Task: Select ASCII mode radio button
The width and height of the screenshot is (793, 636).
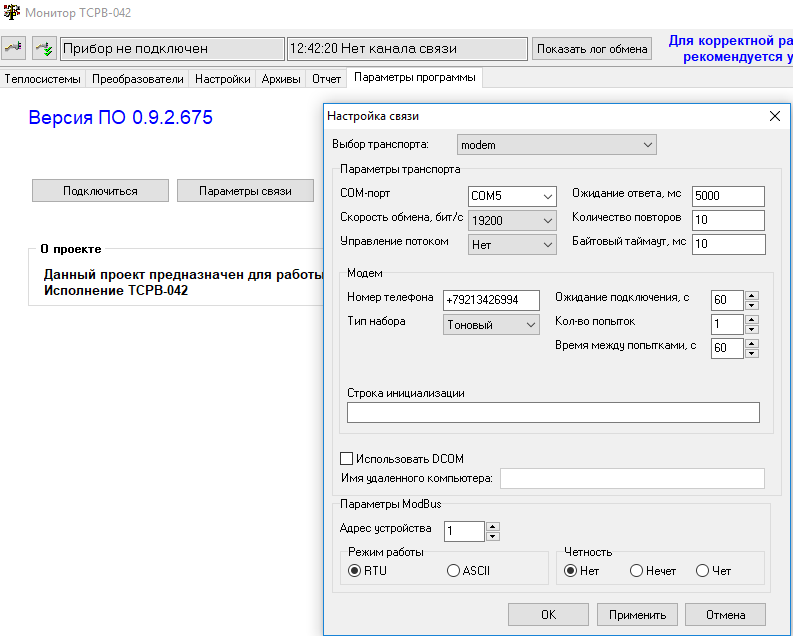Action: point(454,571)
